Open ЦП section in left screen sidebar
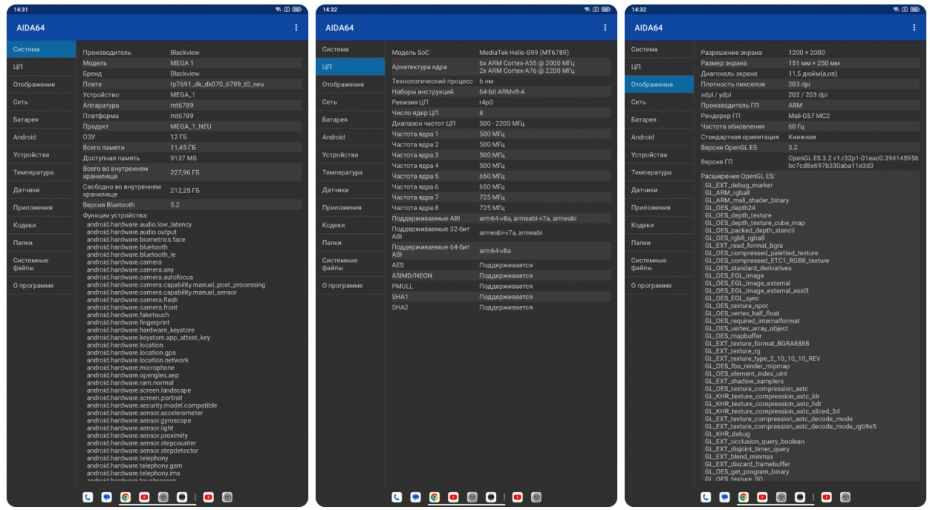Image resolution: width=930 pixels, height=510 pixels. click(x=42, y=67)
